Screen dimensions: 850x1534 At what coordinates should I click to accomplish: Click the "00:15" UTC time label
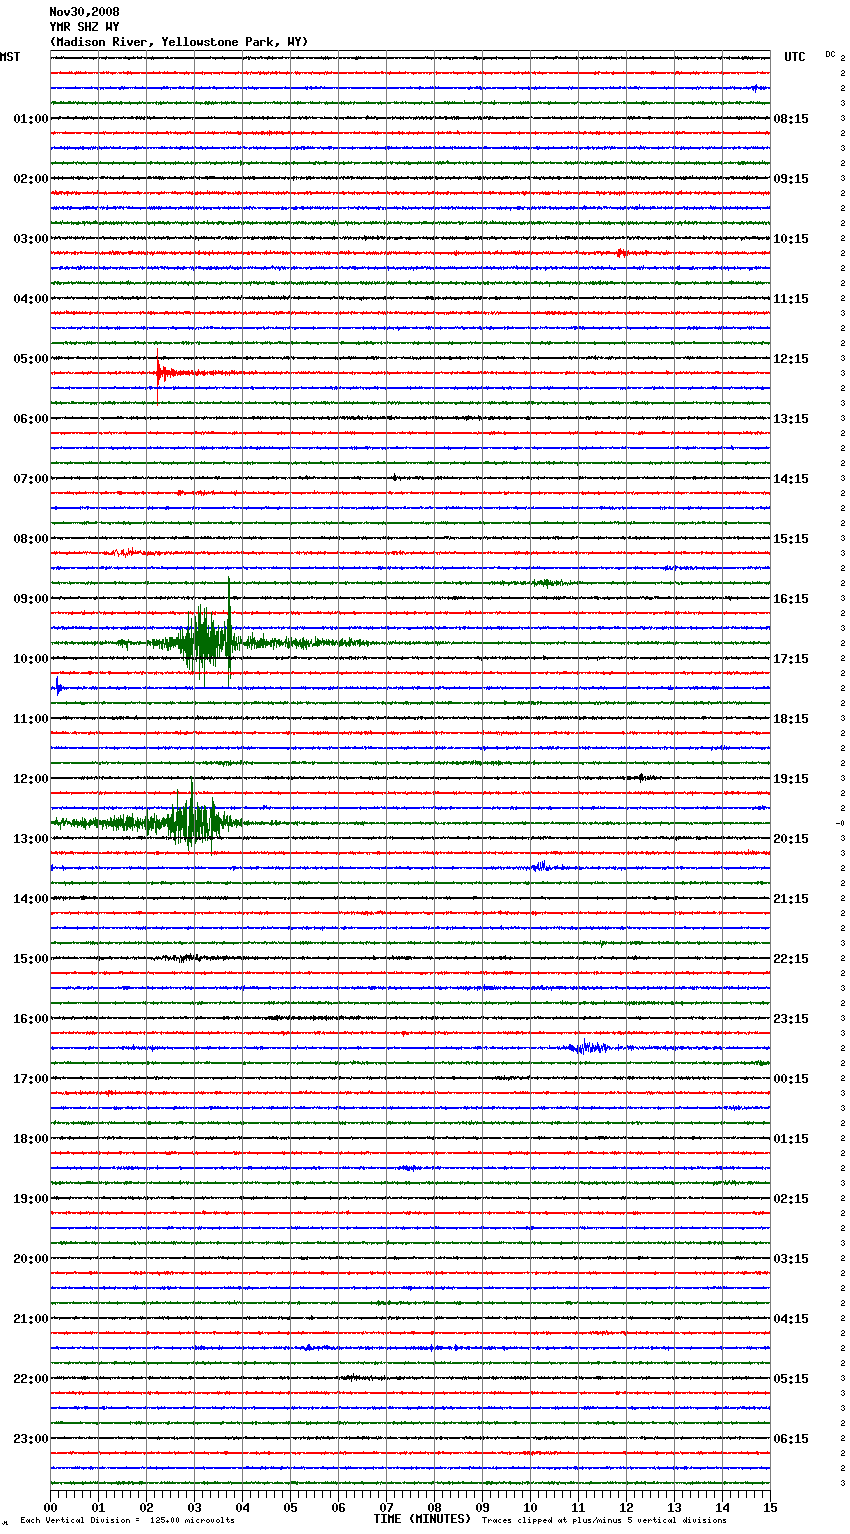click(791, 1079)
